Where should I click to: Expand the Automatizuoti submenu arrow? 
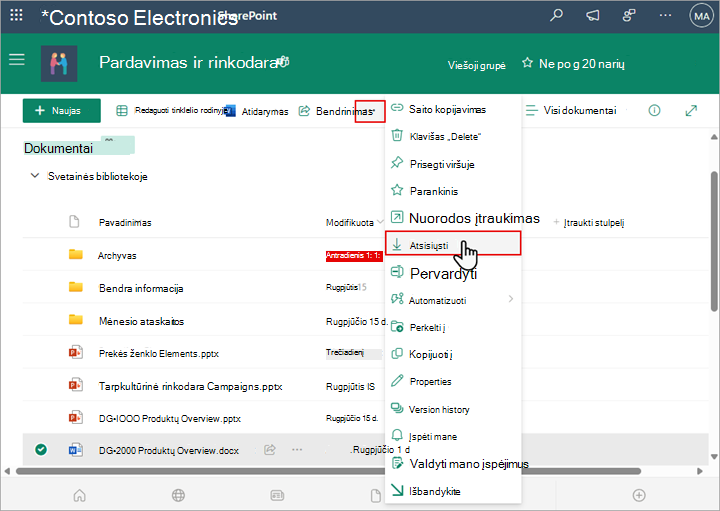511,299
